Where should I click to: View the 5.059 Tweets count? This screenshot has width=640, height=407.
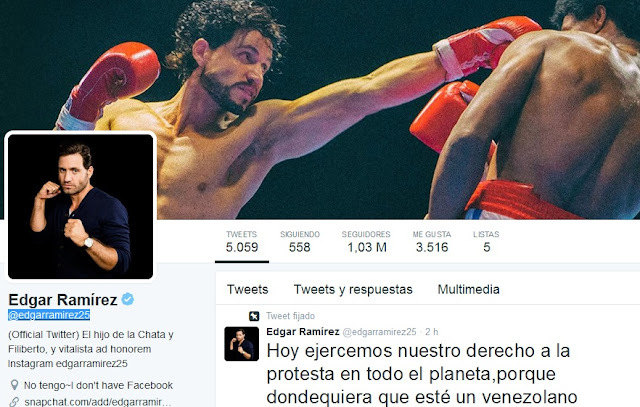(x=242, y=241)
